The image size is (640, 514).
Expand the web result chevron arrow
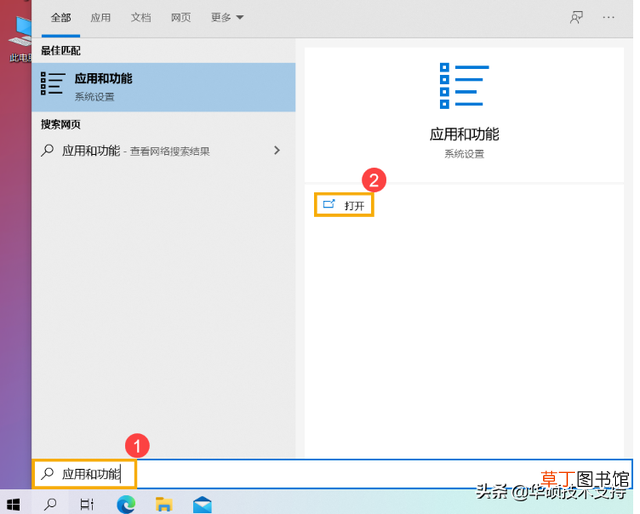click(x=277, y=150)
